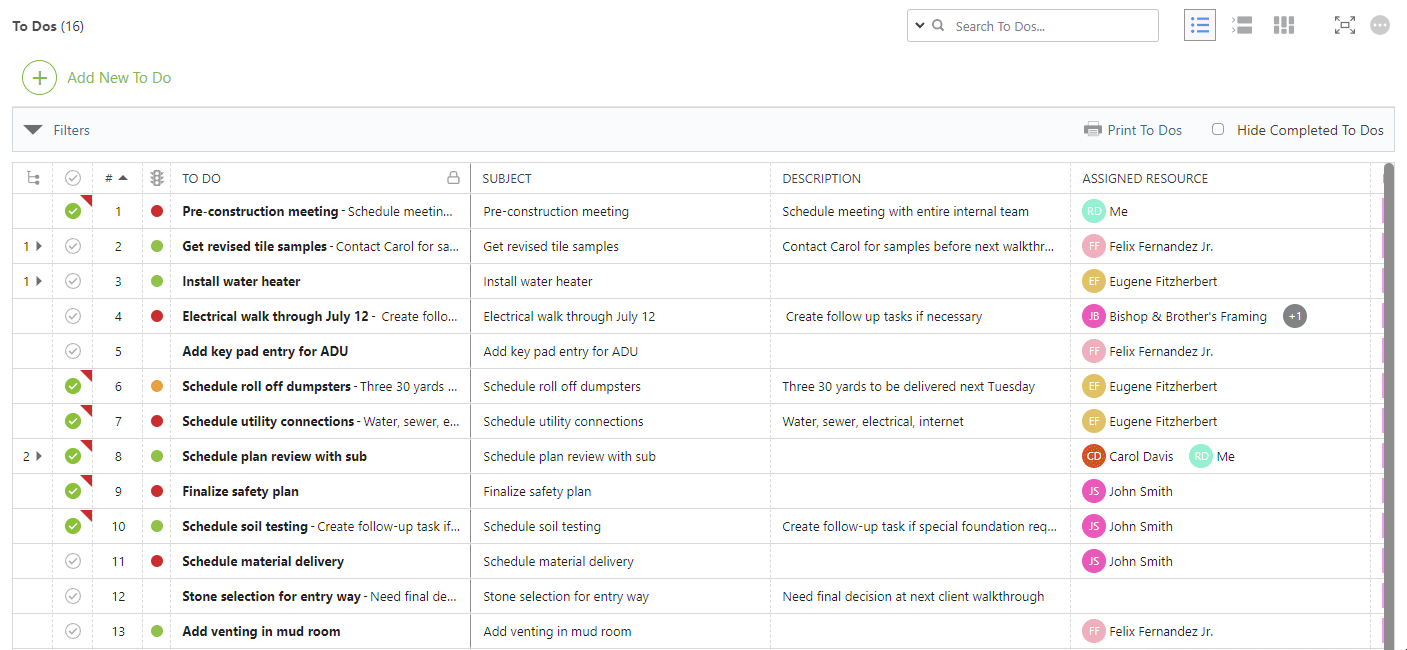Switch to the grouped list view icon
Viewport: 1407px width, 650px height.
(1242, 26)
